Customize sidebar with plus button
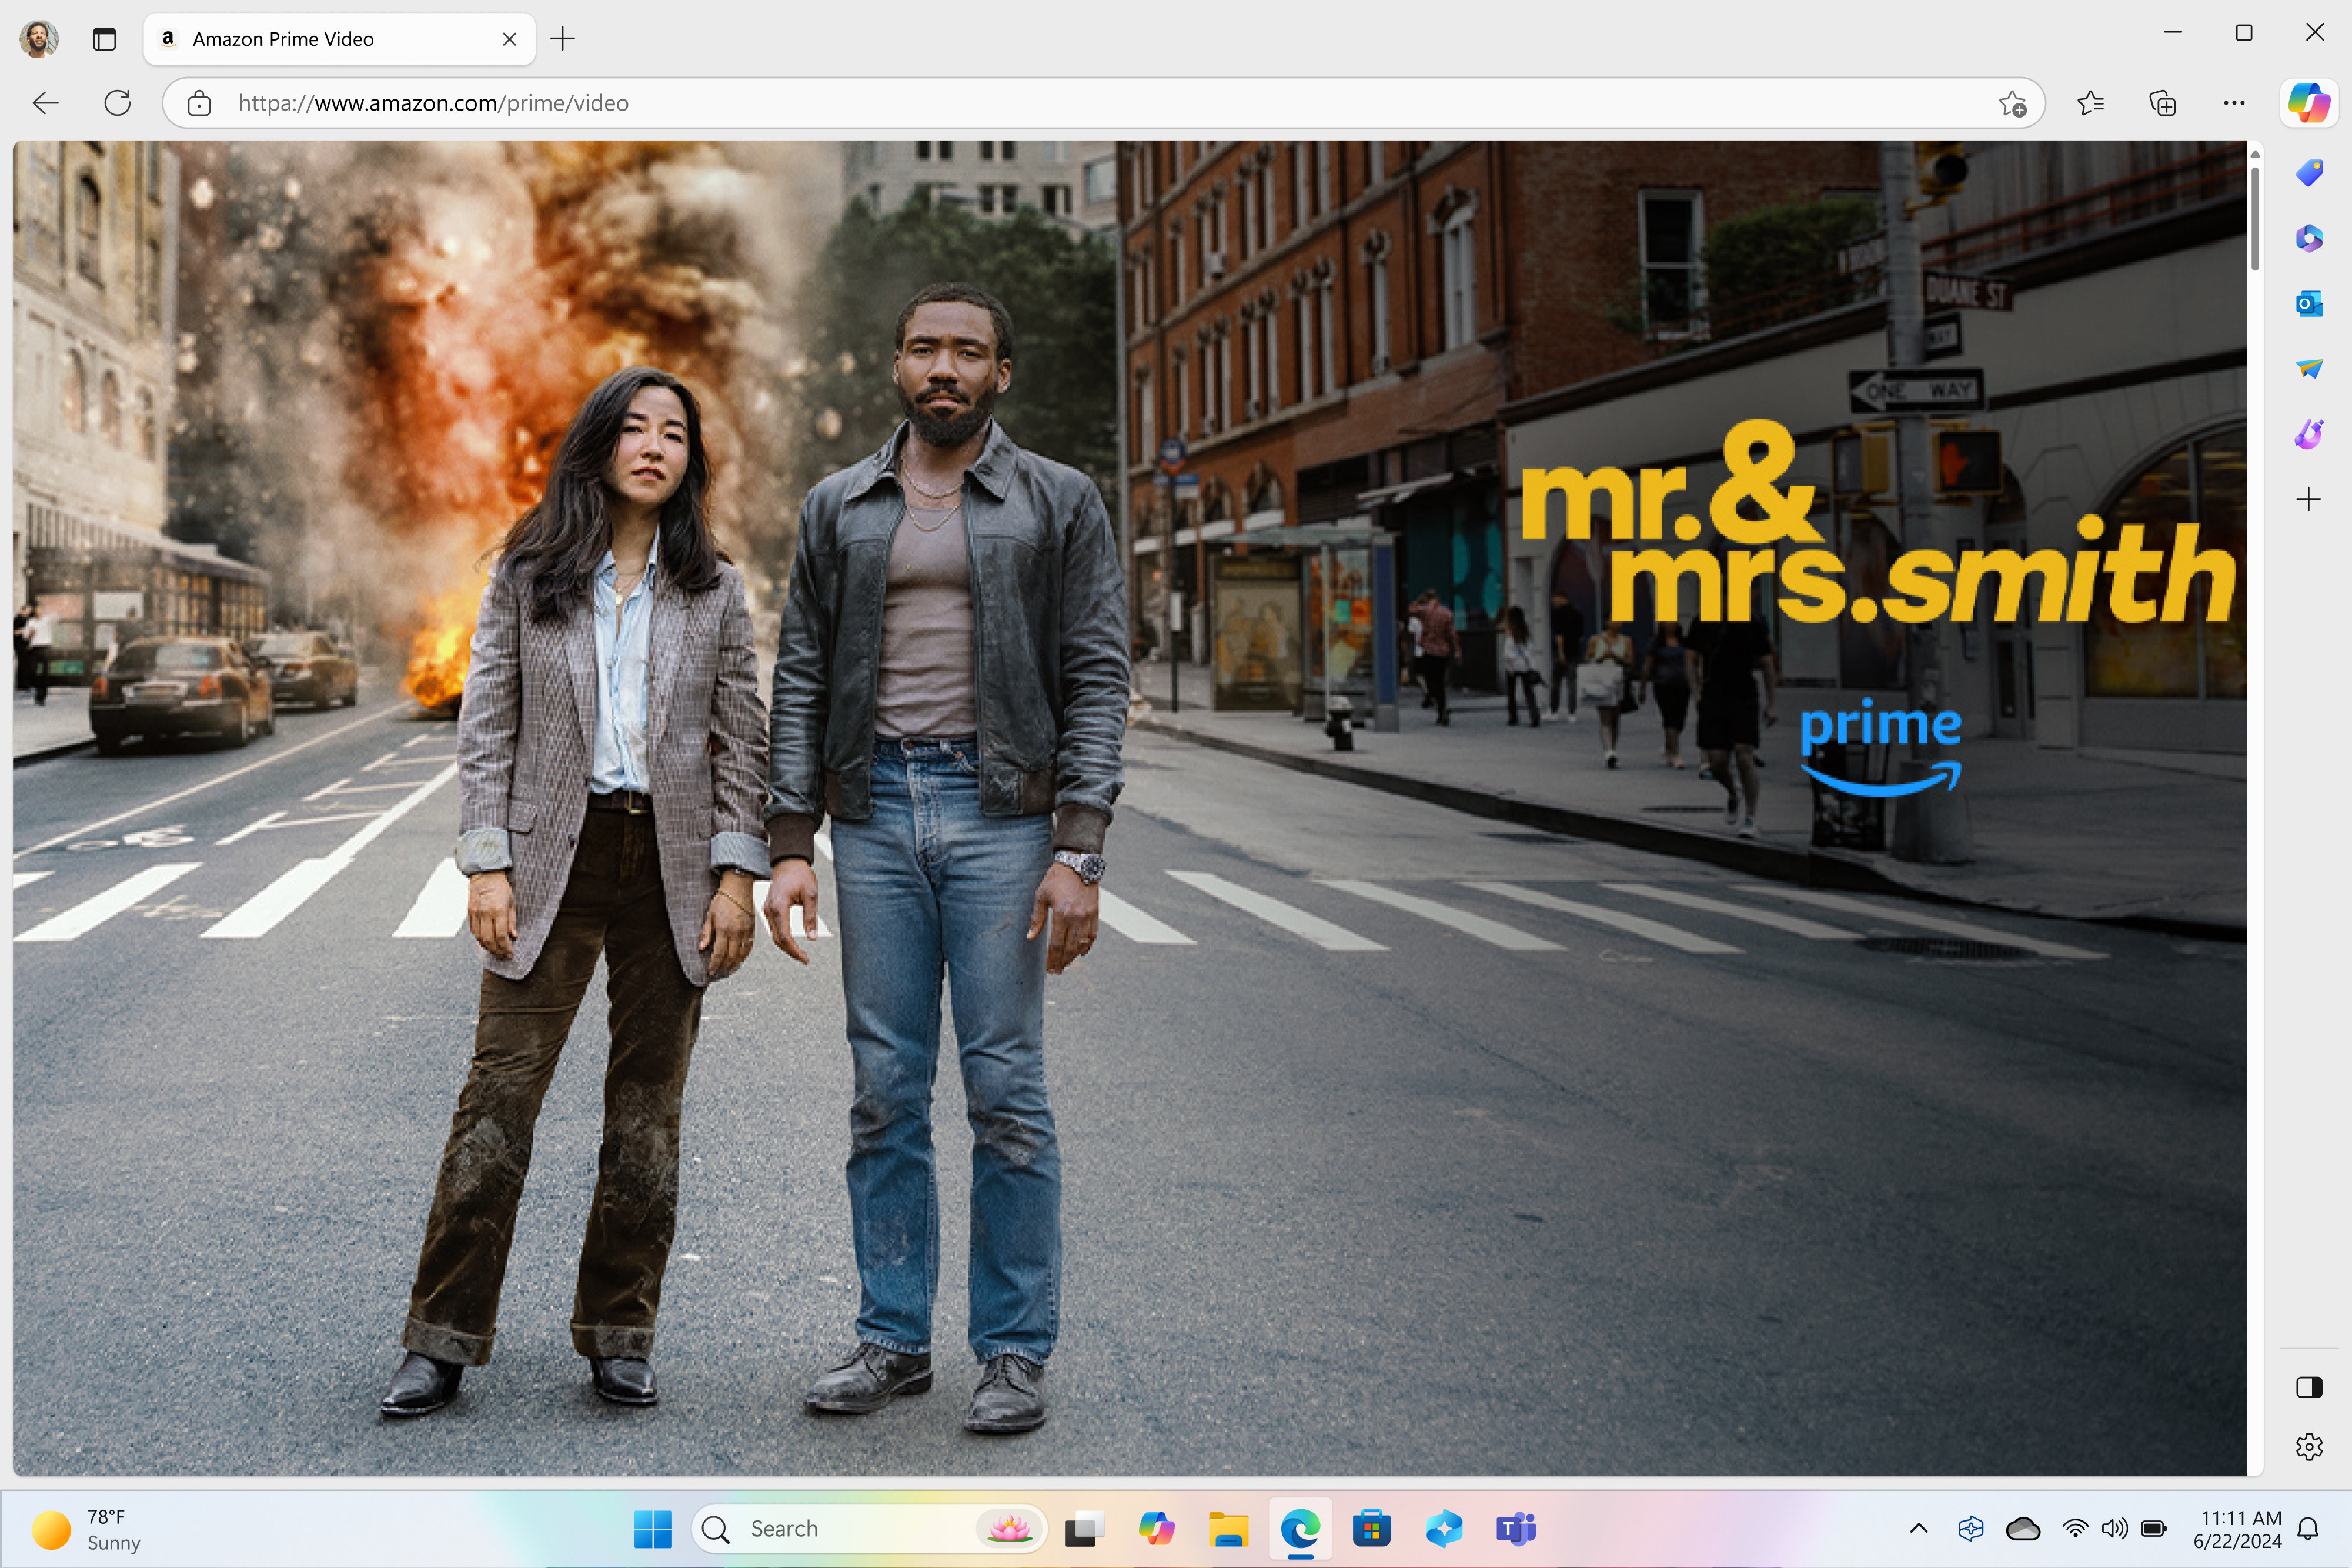The image size is (2352, 1568). point(2308,499)
